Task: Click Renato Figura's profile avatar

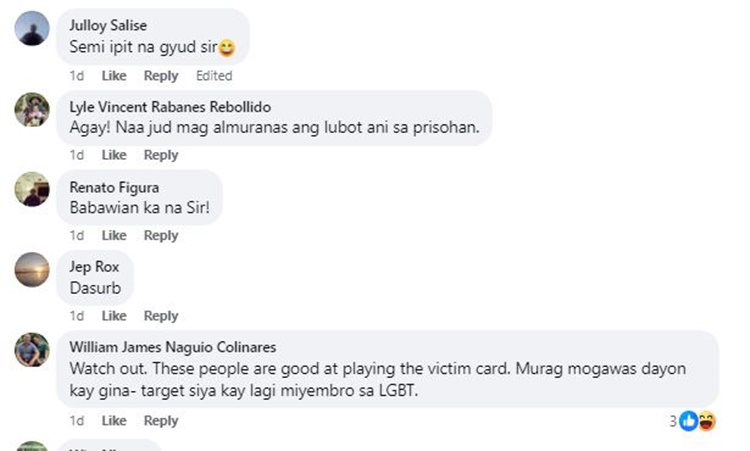Action: (x=32, y=189)
